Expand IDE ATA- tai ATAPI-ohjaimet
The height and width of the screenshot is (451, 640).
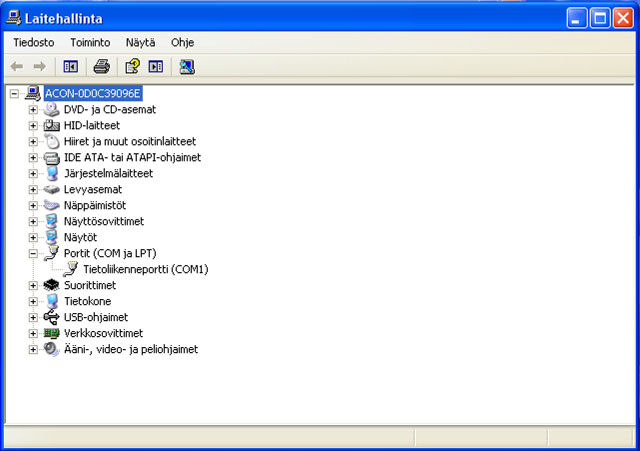point(33,158)
